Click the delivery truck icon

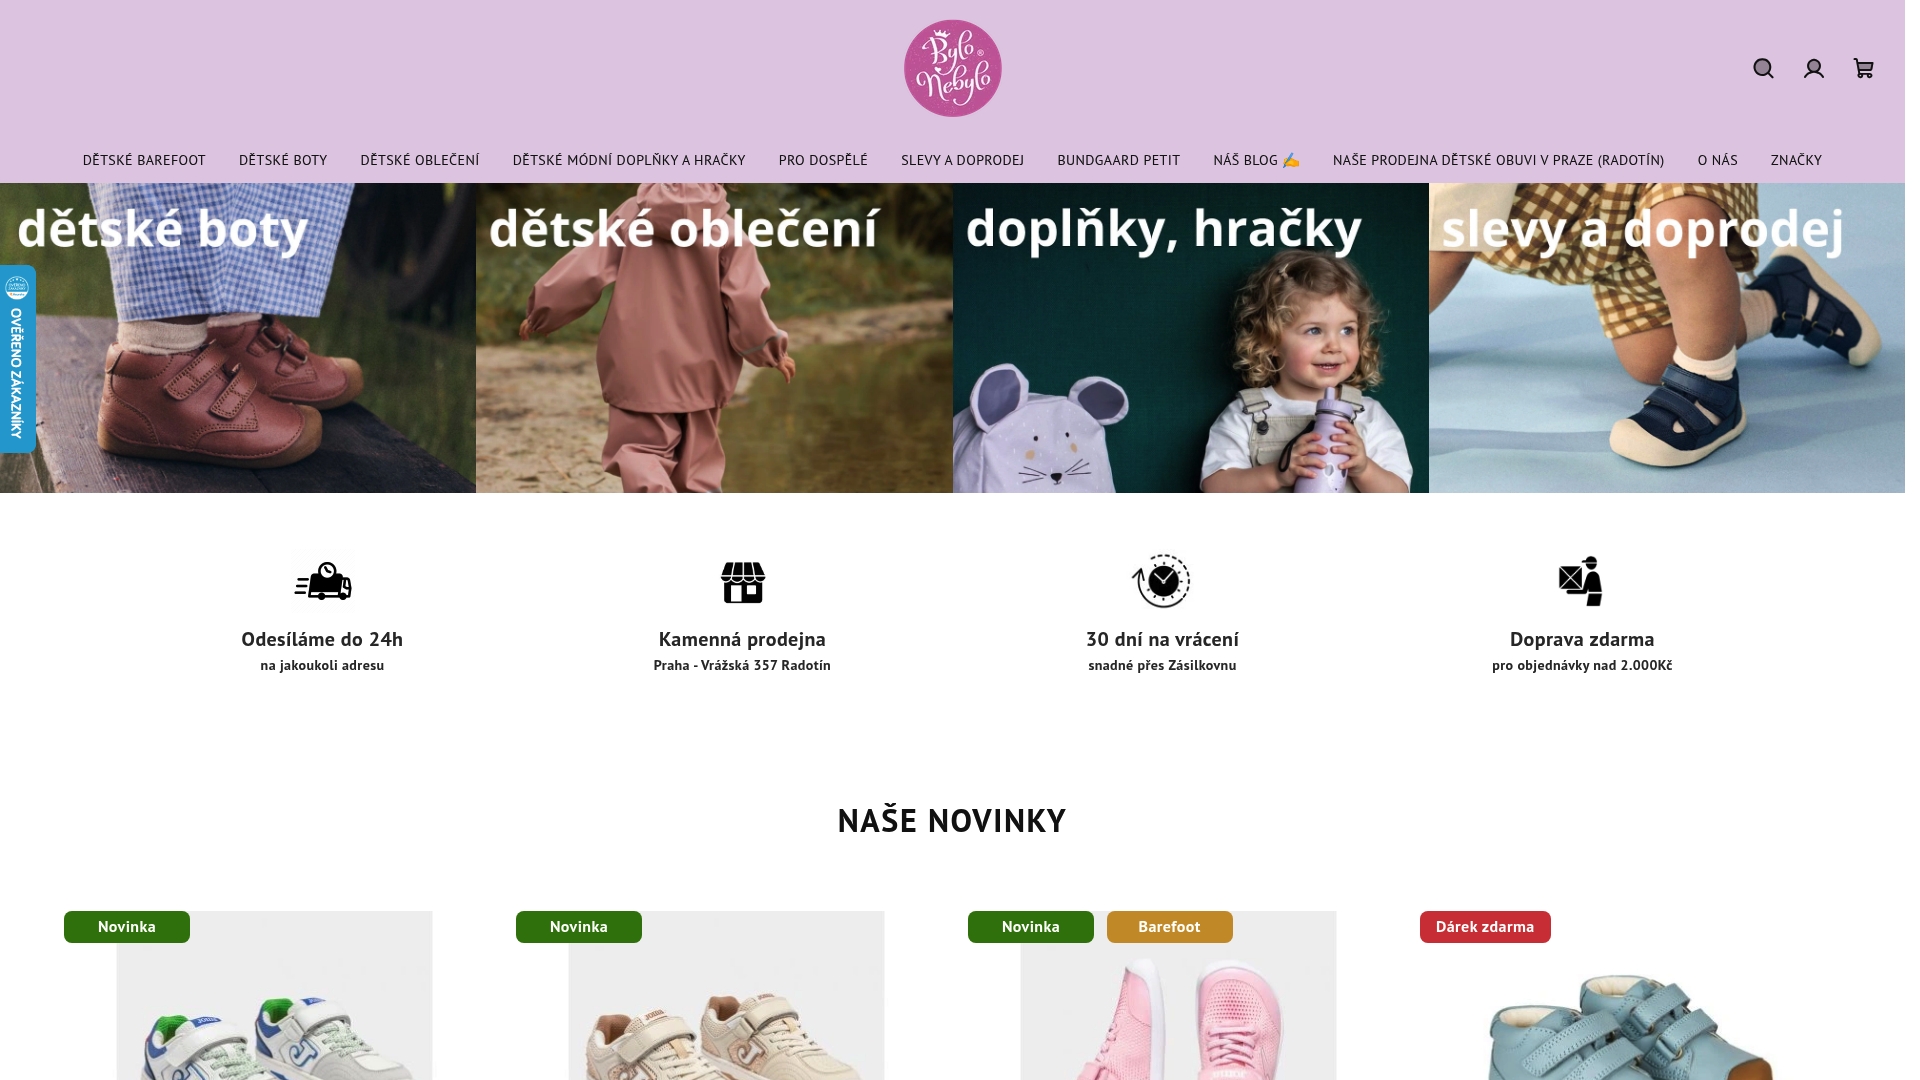(322, 581)
